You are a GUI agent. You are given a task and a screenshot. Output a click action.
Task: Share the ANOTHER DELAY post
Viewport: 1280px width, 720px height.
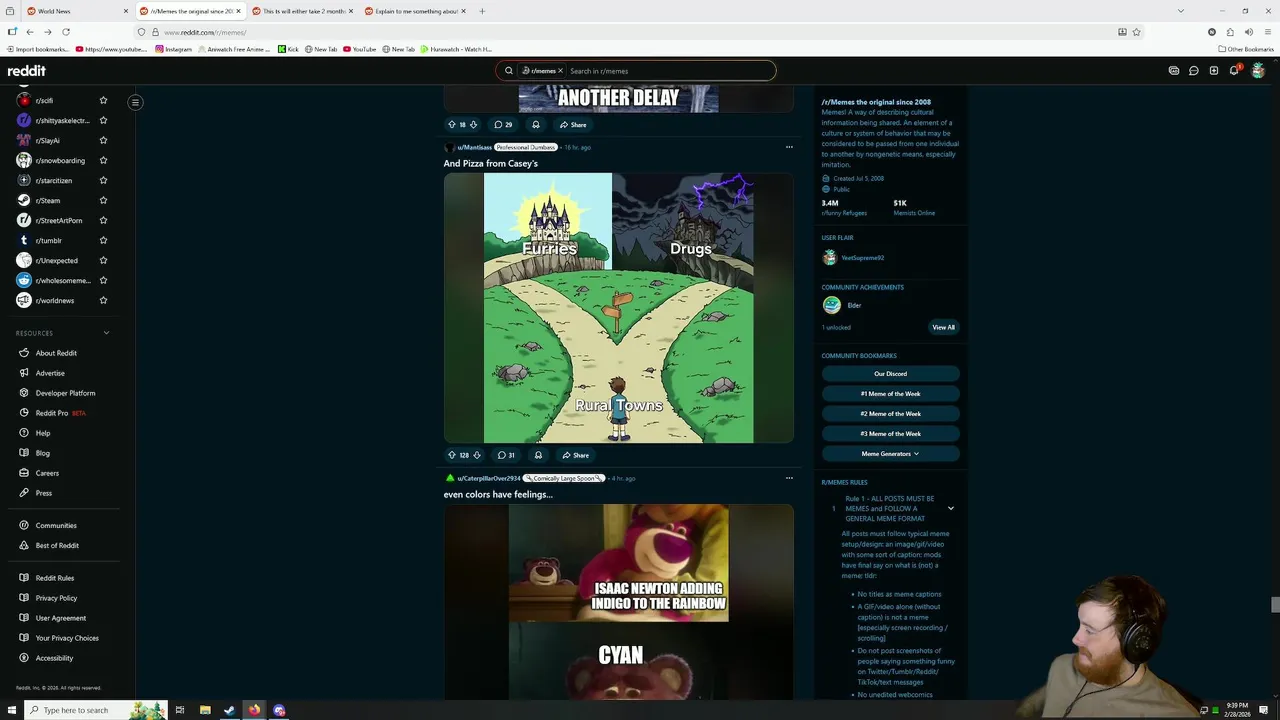click(x=573, y=125)
